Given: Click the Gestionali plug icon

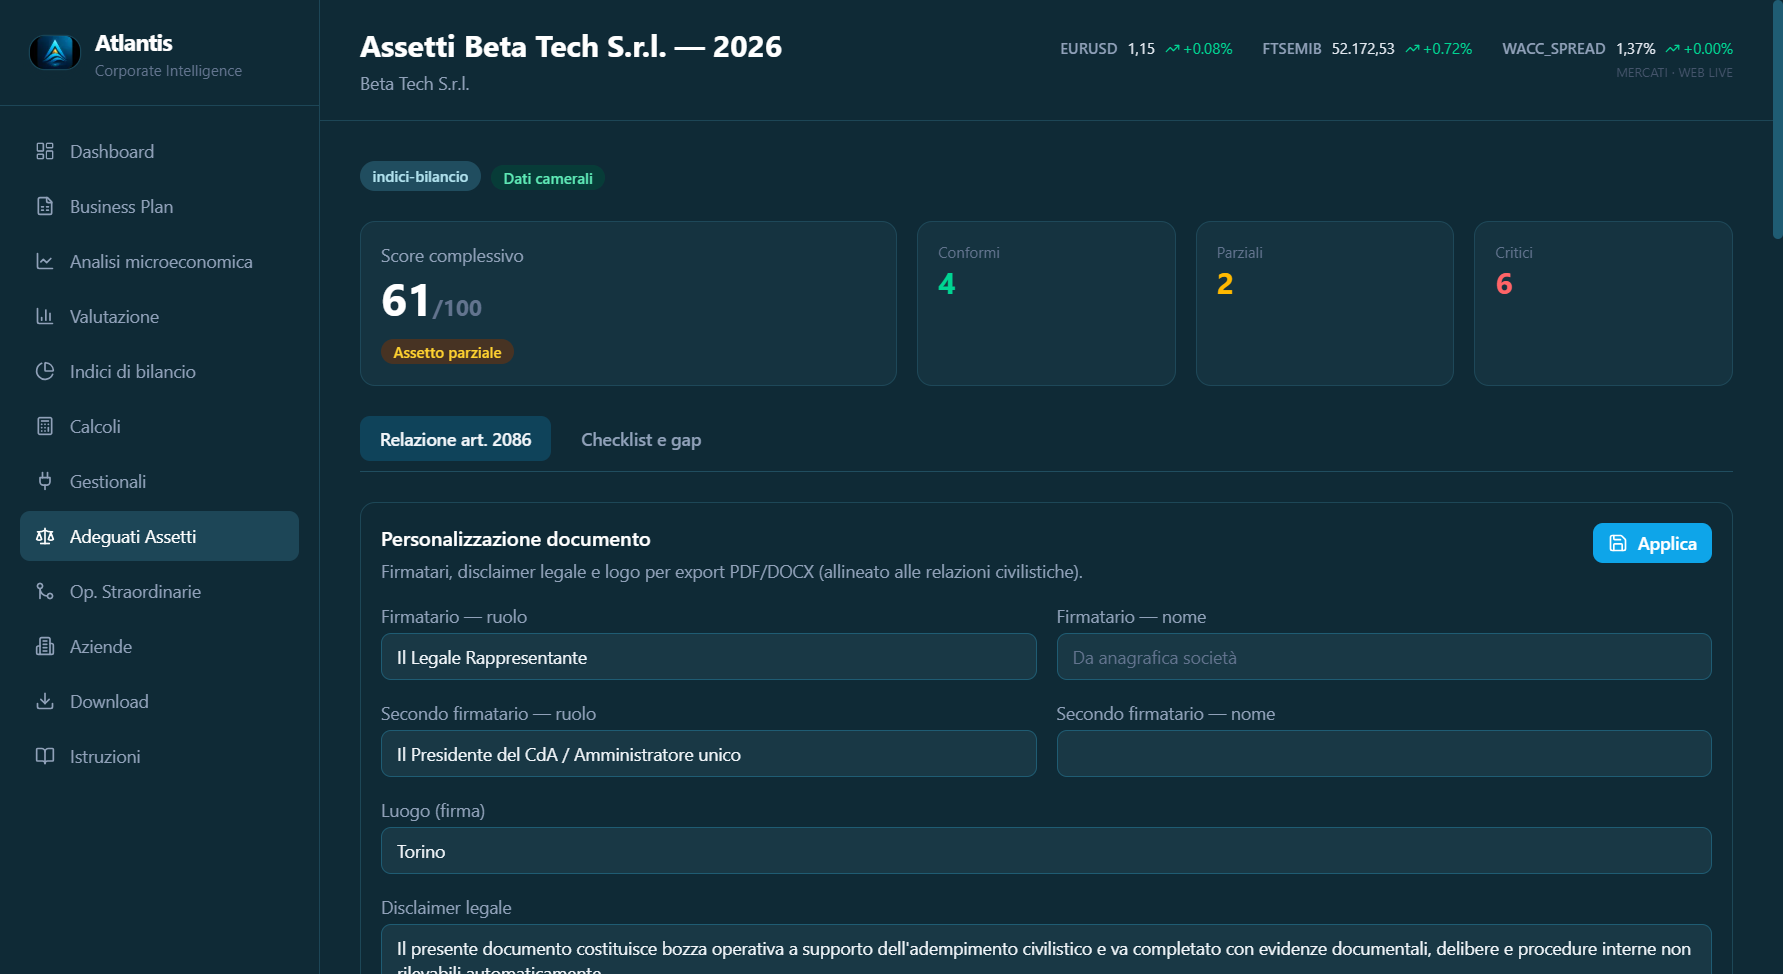Looking at the screenshot, I should point(45,481).
